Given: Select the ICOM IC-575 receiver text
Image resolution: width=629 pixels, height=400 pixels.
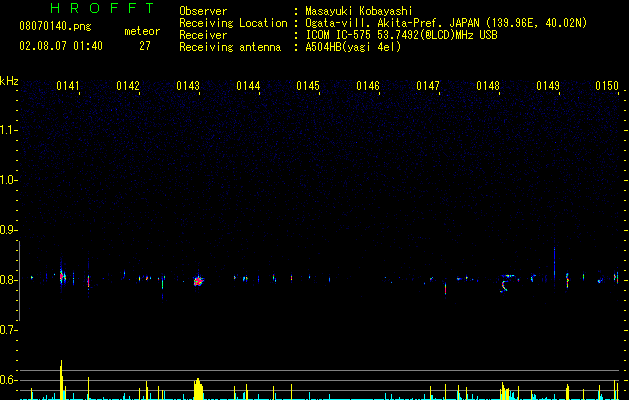Looking at the screenshot, I should coord(401,35).
